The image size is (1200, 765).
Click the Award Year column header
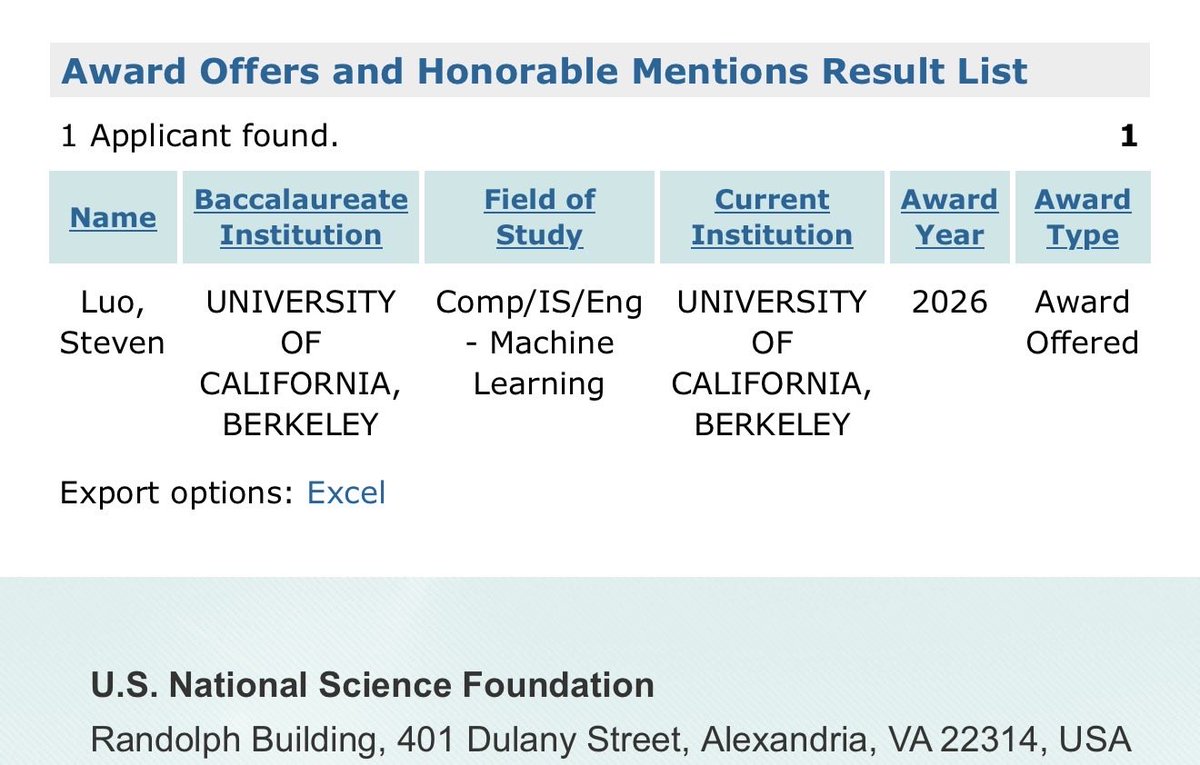[949, 217]
